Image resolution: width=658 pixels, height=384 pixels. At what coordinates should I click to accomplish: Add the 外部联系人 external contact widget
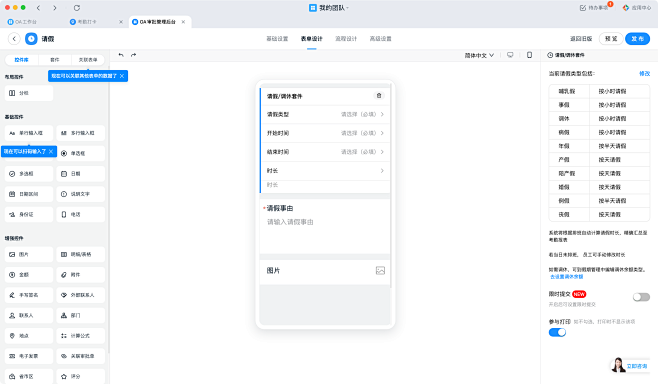tap(81, 295)
